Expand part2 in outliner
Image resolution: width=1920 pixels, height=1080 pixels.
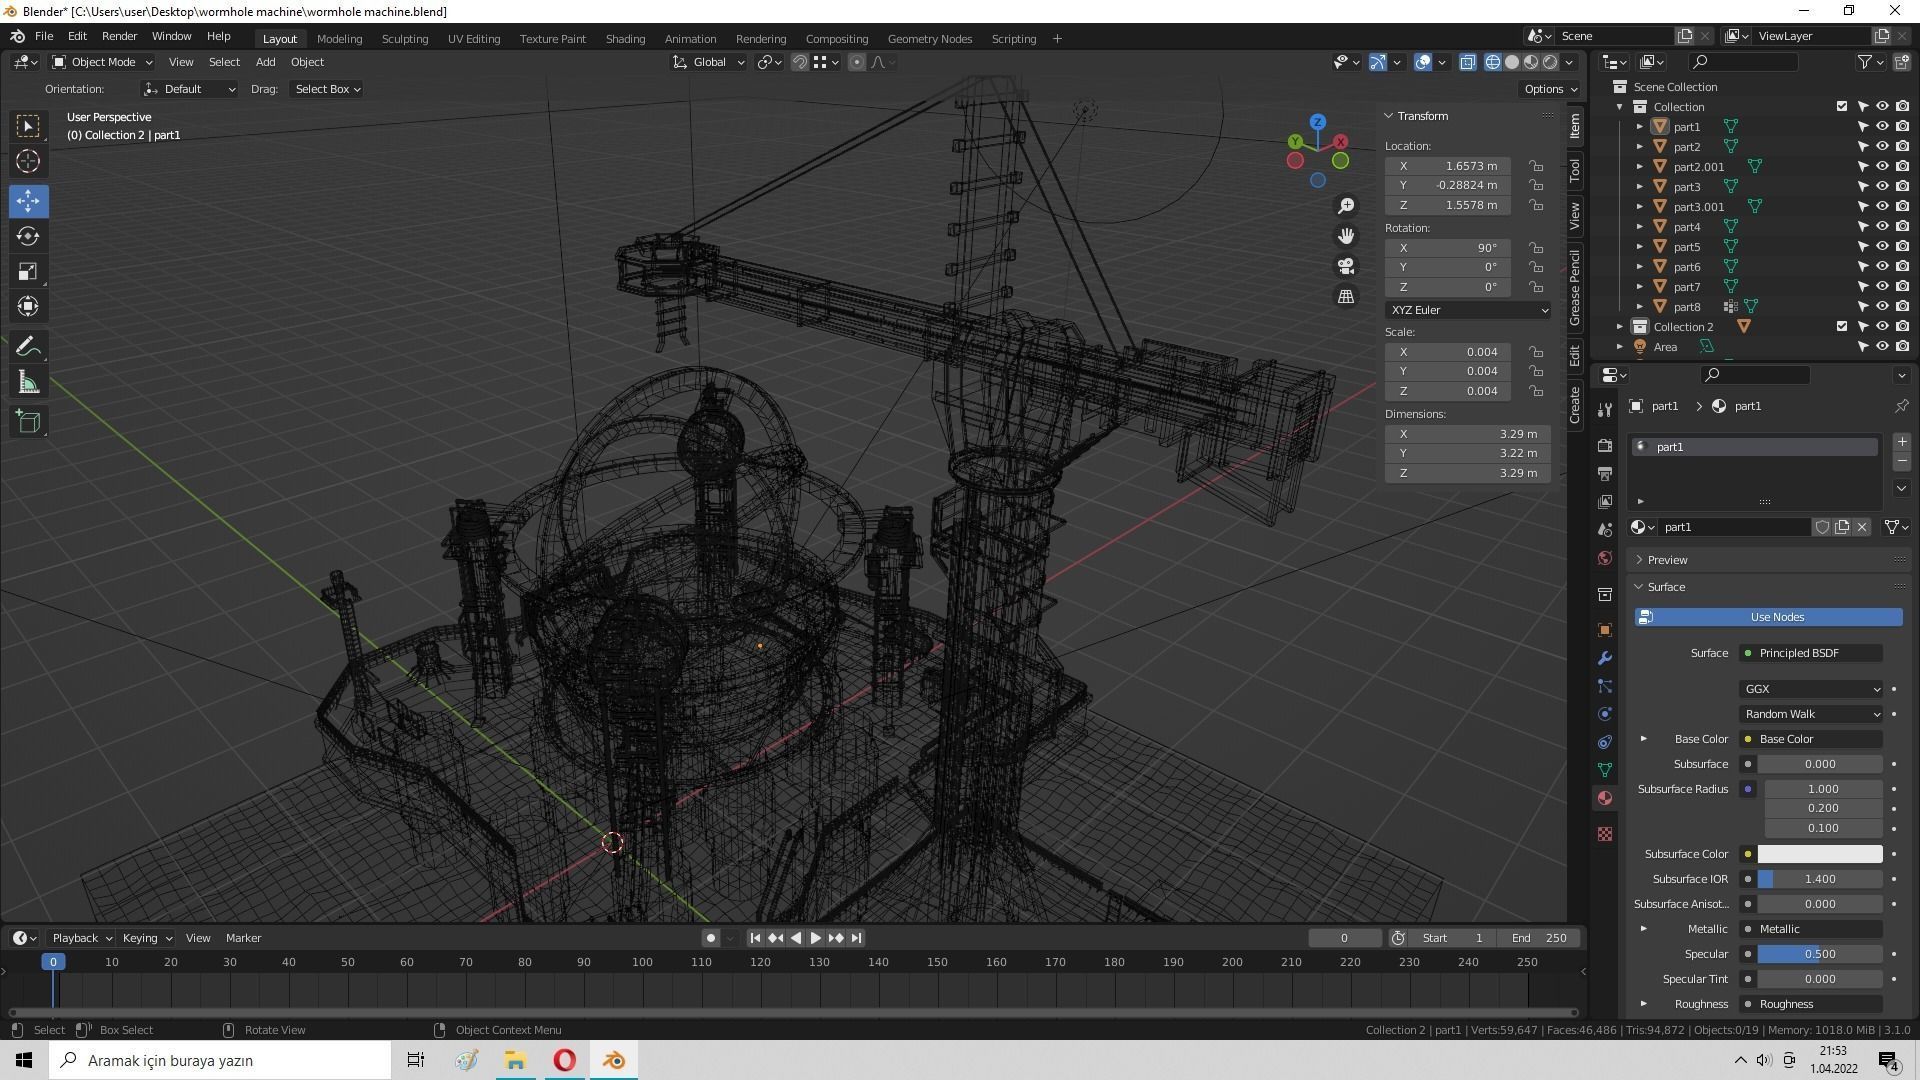1640,147
